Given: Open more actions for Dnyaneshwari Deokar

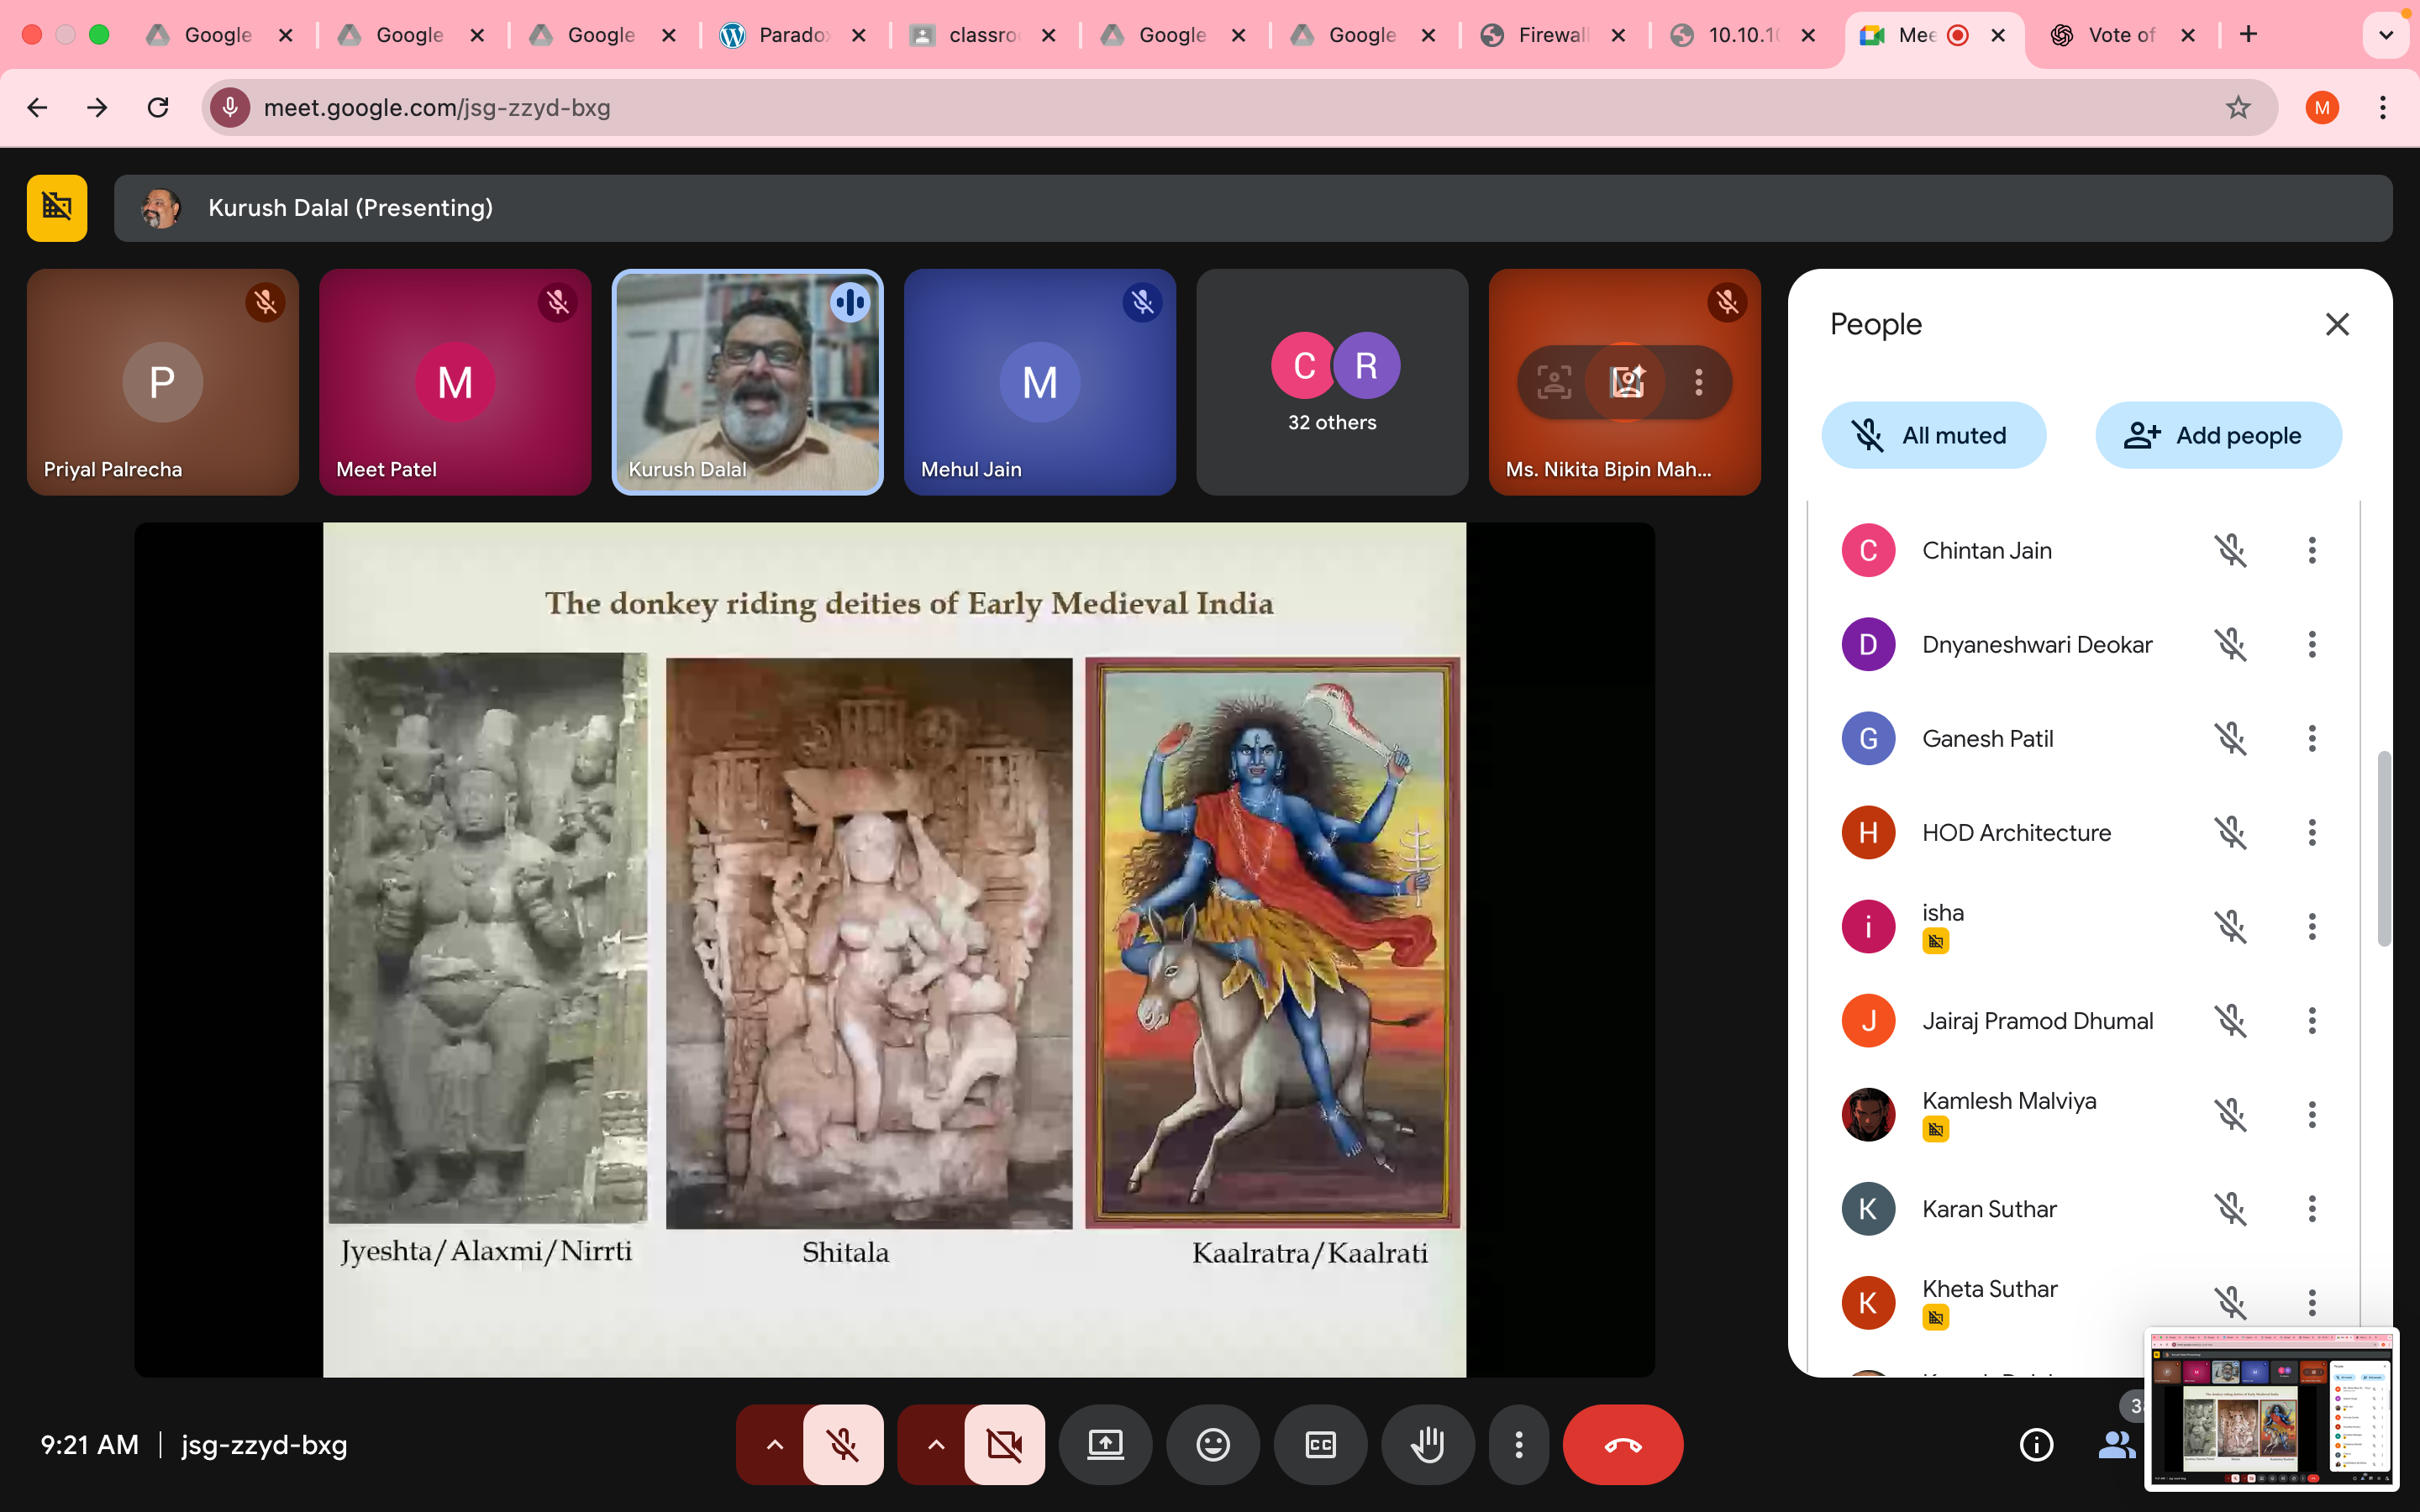Looking at the screenshot, I should click(x=2311, y=644).
